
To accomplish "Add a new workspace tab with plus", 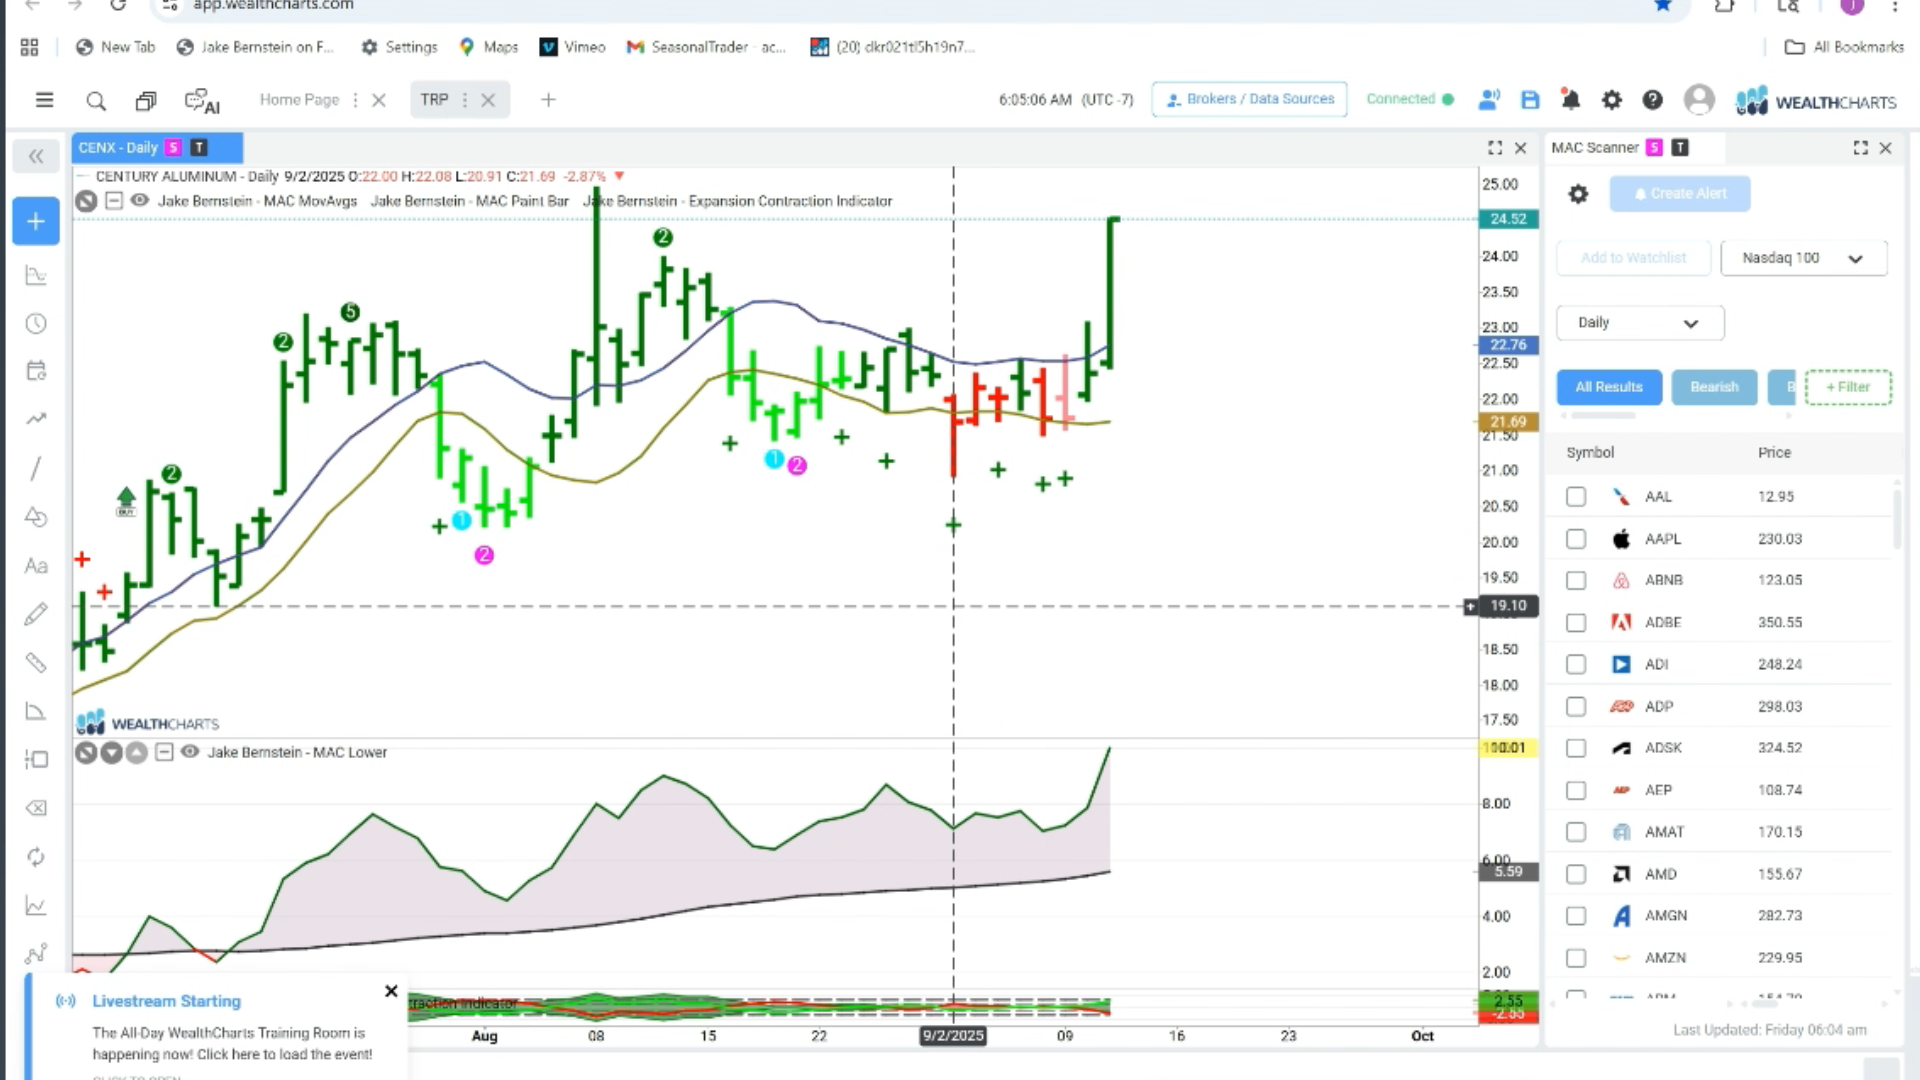I will [x=548, y=100].
